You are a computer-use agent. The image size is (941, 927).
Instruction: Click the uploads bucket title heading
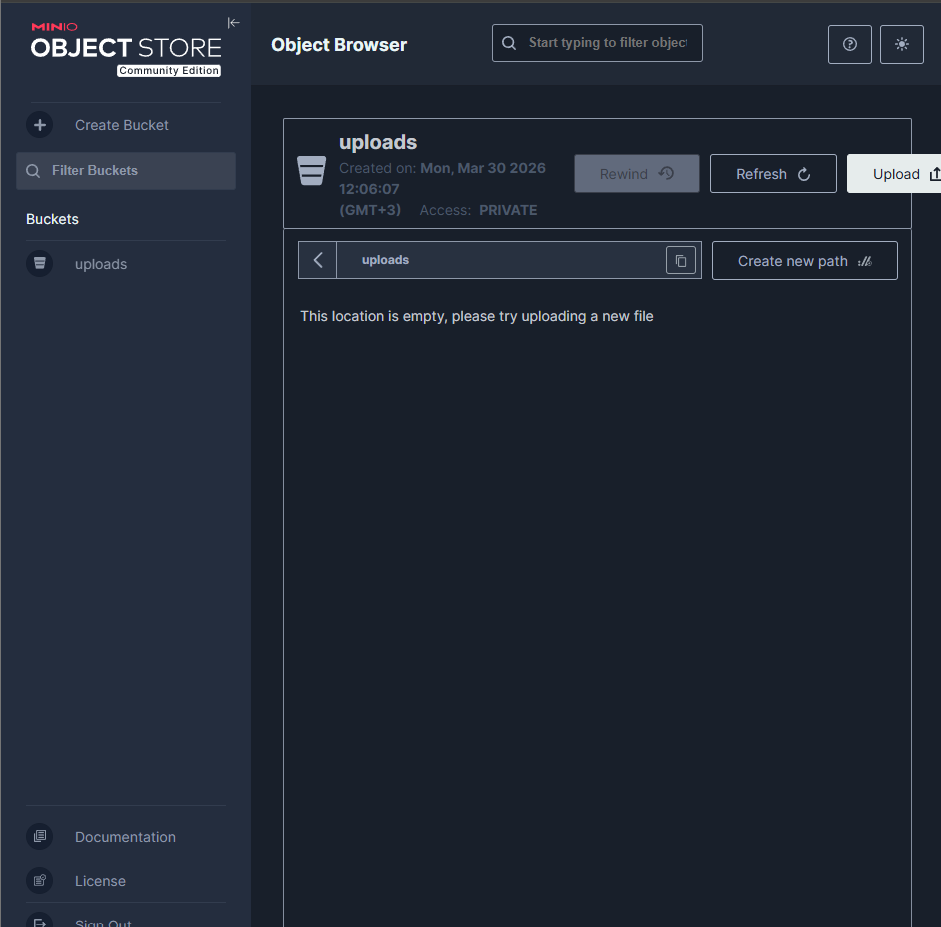click(x=378, y=142)
